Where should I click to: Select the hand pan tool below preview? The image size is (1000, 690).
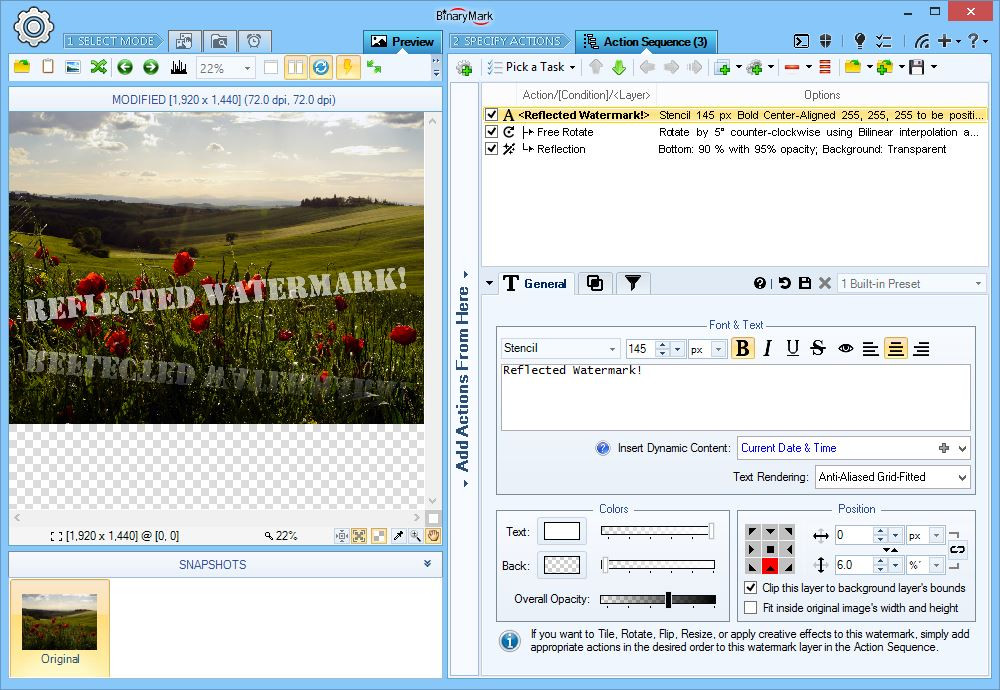433,536
